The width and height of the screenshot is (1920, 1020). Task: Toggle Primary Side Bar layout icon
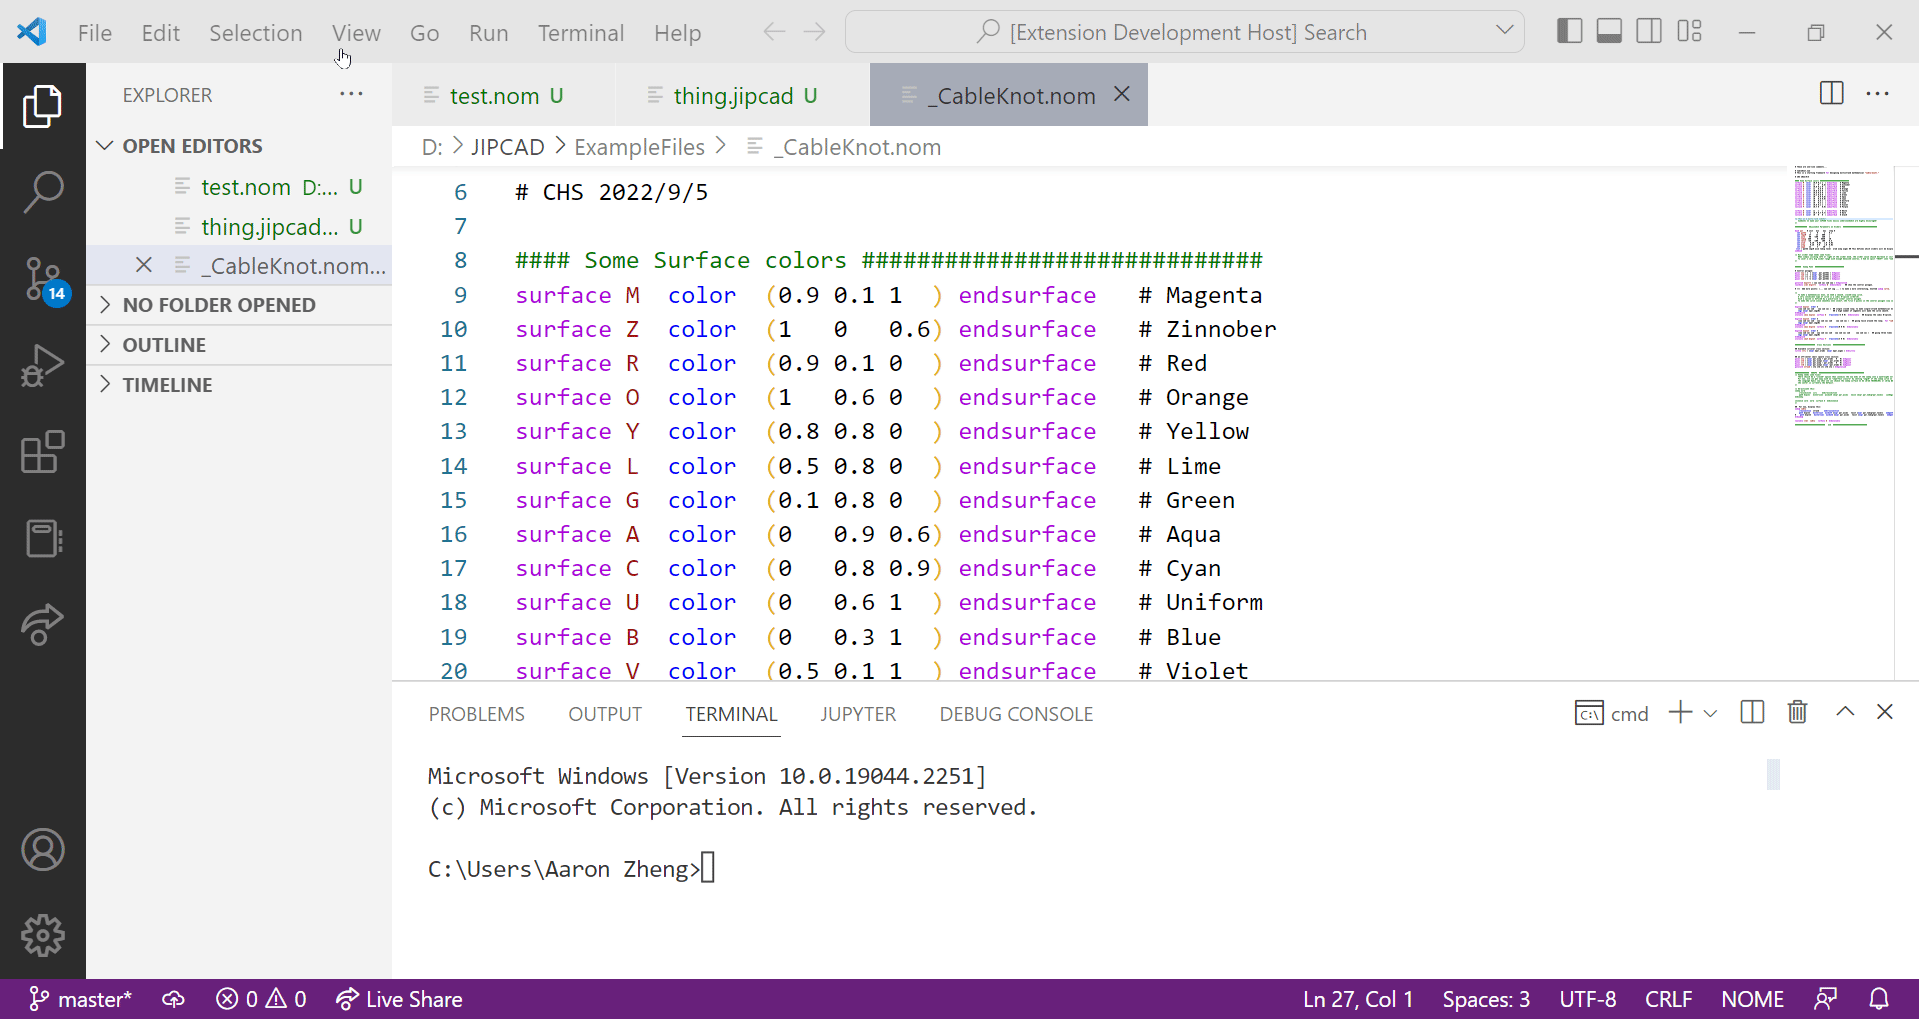click(1569, 32)
